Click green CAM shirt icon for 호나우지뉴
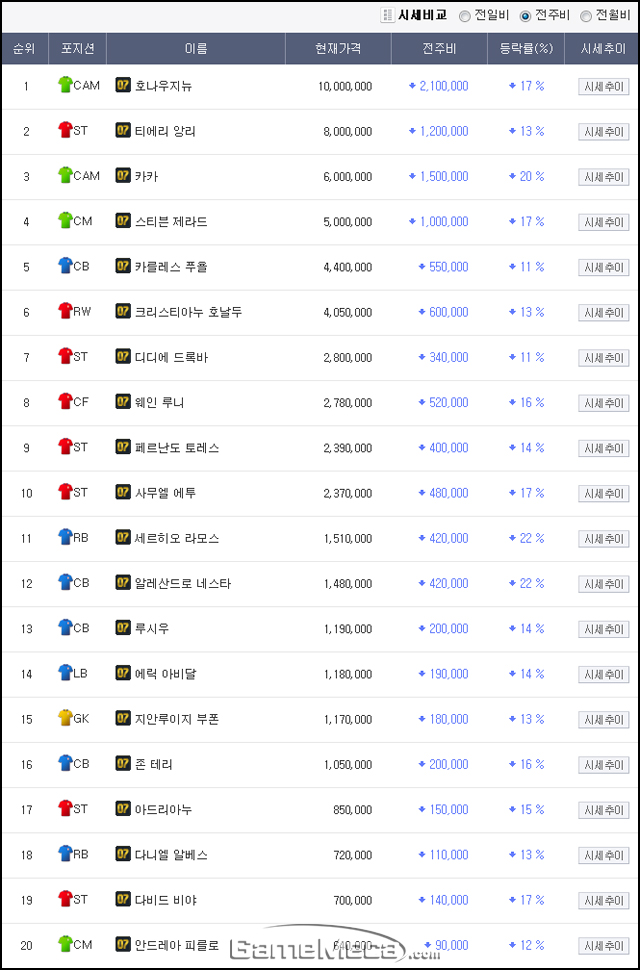Screen dimensions: 640x970 pos(65,85)
